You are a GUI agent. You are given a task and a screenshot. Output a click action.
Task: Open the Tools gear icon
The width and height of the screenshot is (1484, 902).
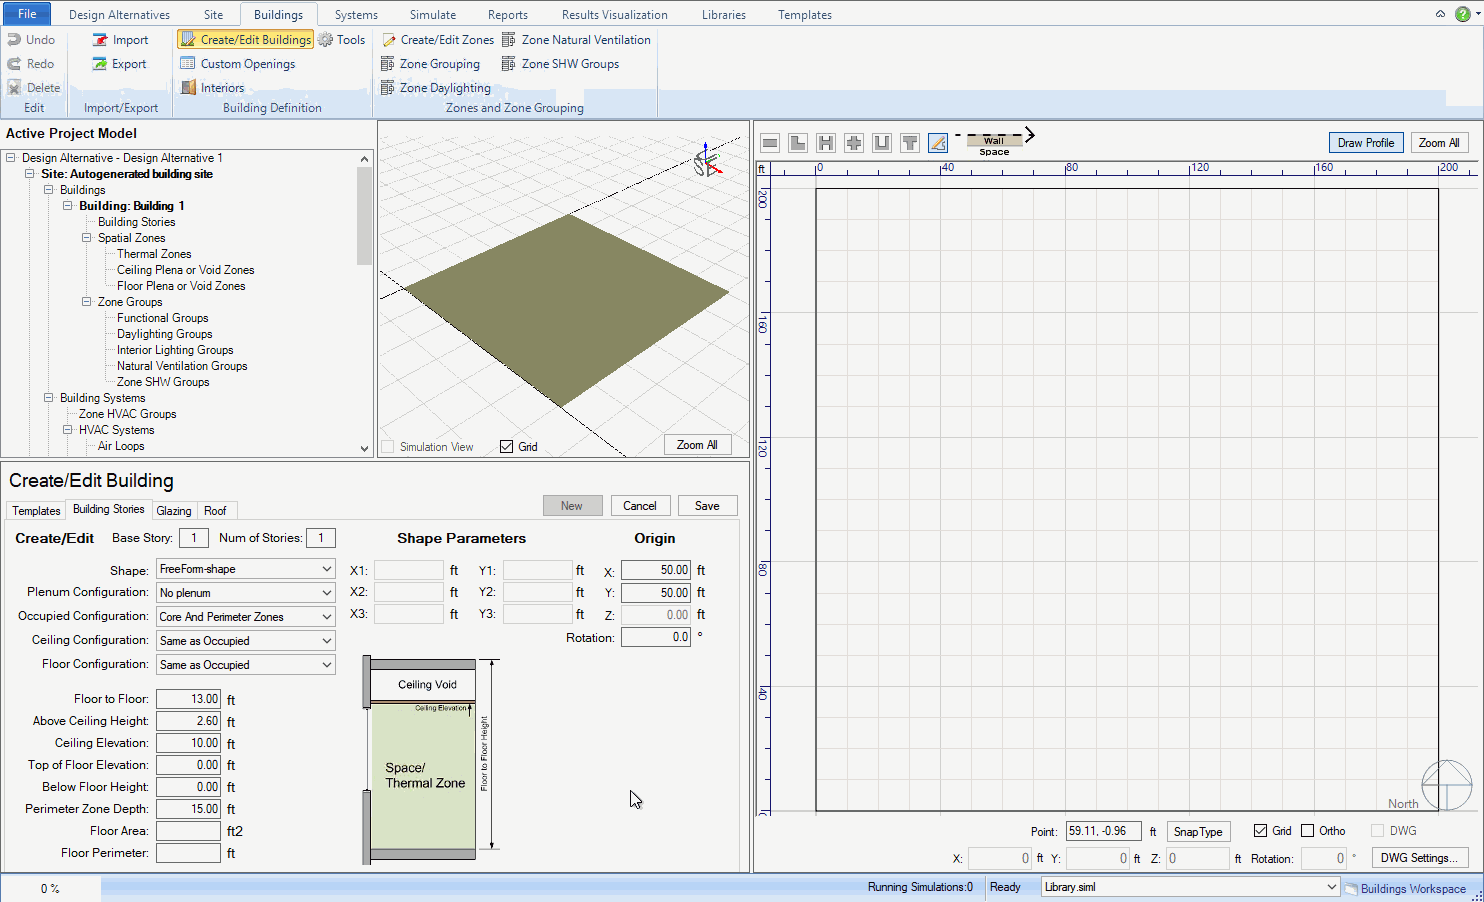pyautogui.click(x=325, y=40)
